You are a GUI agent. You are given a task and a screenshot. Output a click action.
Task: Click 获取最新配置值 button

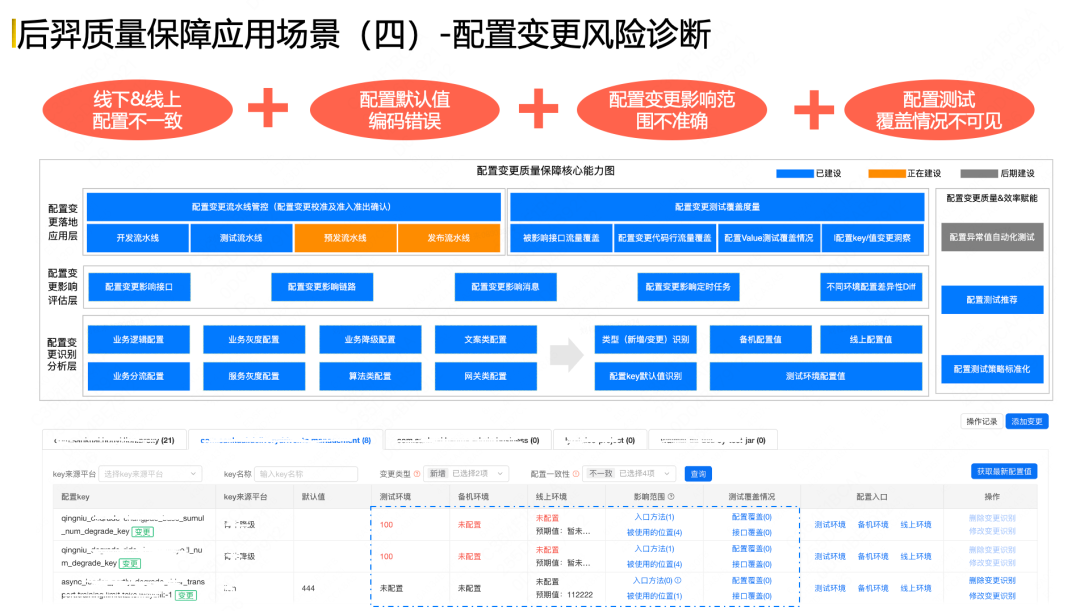click(1004, 471)
